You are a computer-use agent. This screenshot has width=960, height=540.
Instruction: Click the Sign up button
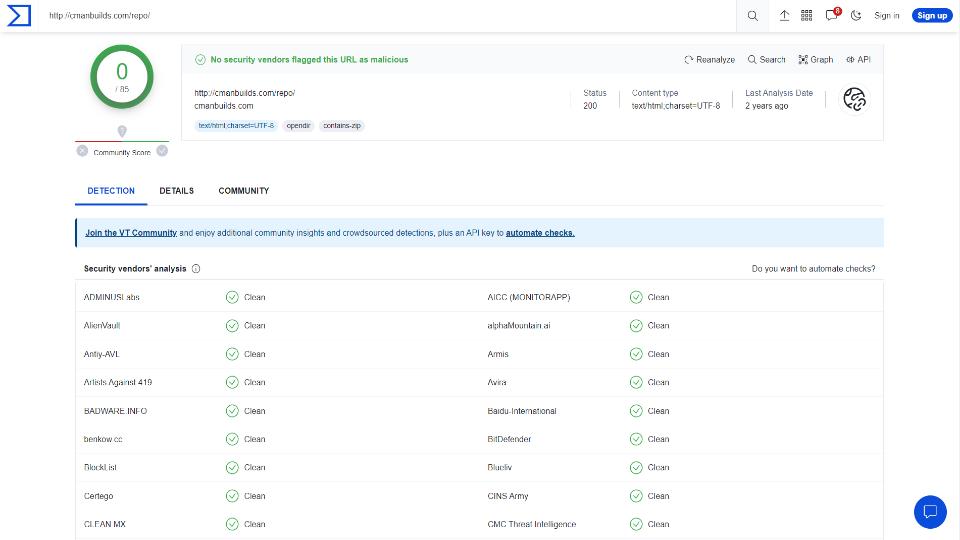tap(932, 15)
